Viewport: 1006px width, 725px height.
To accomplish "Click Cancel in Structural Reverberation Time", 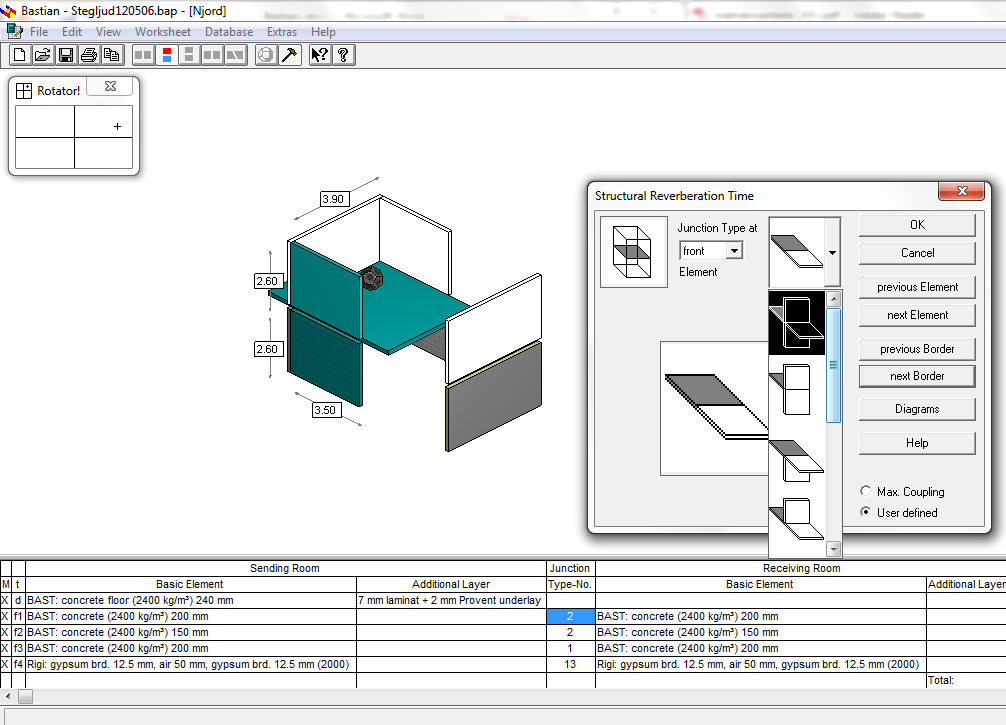I will (x=917, y=253).
